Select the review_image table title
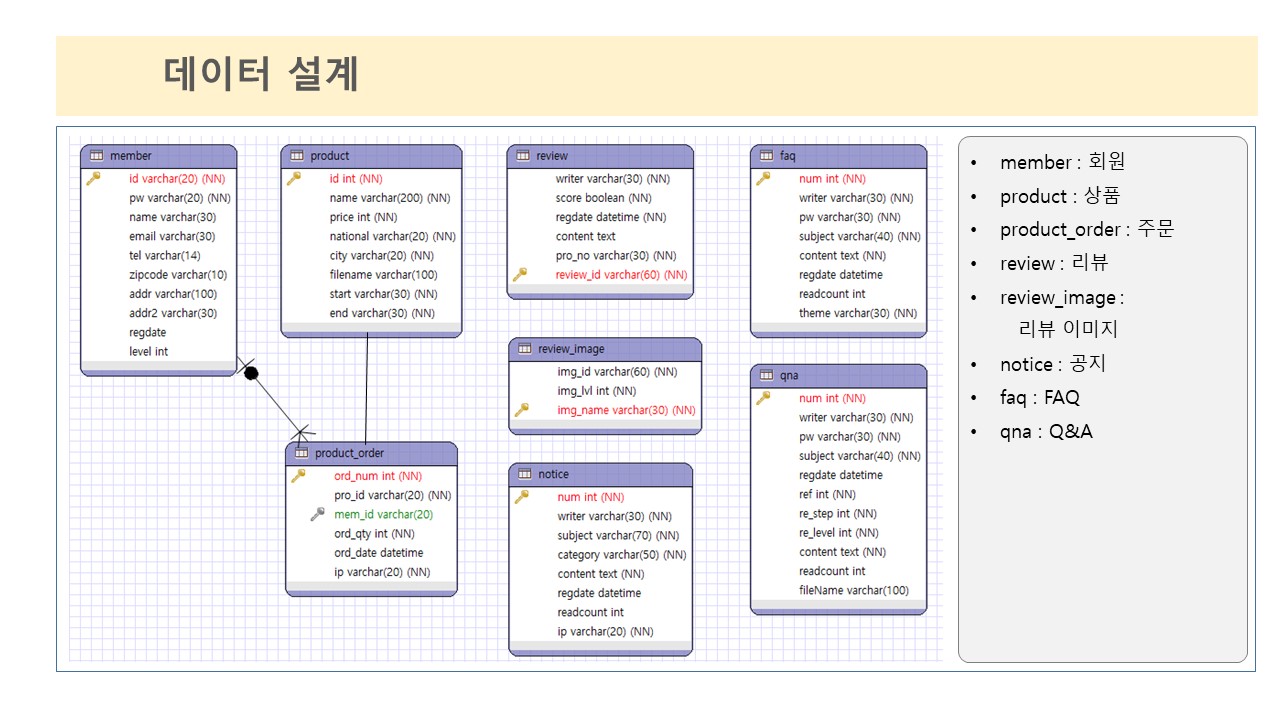1280x720 pixels. click(x=571, y=349)
